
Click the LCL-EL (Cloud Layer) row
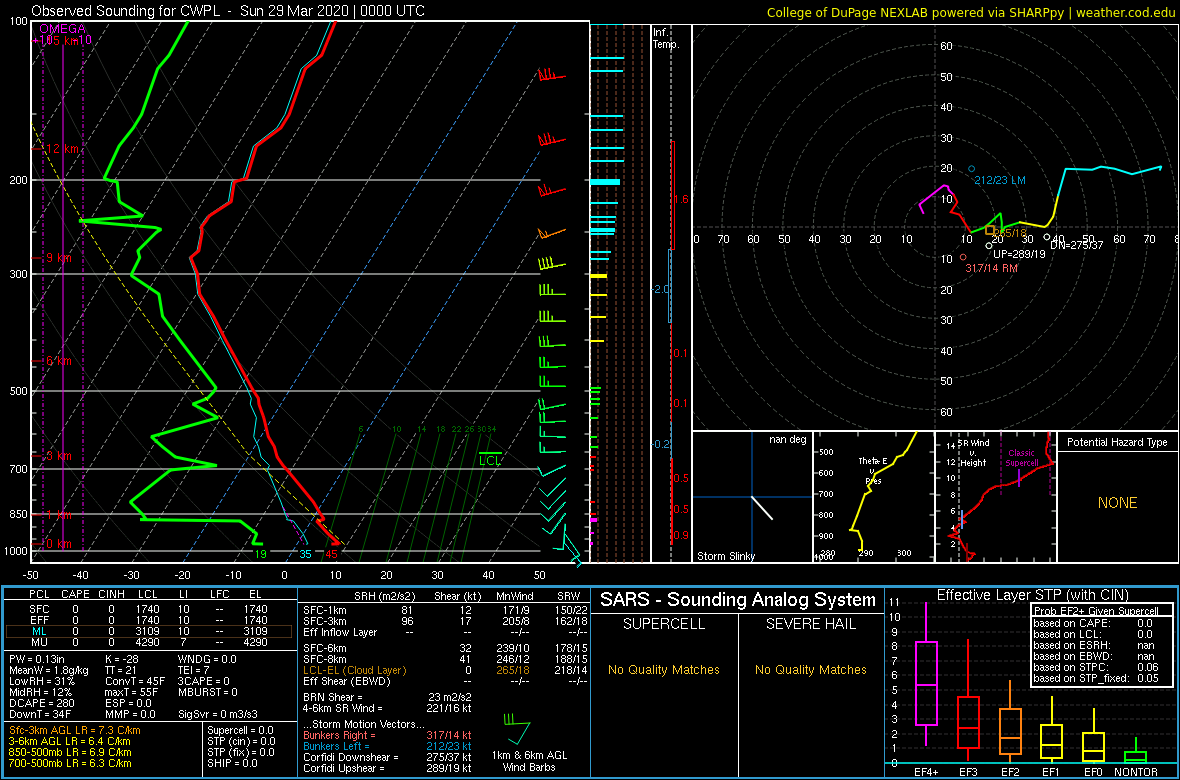pos(446,669)
